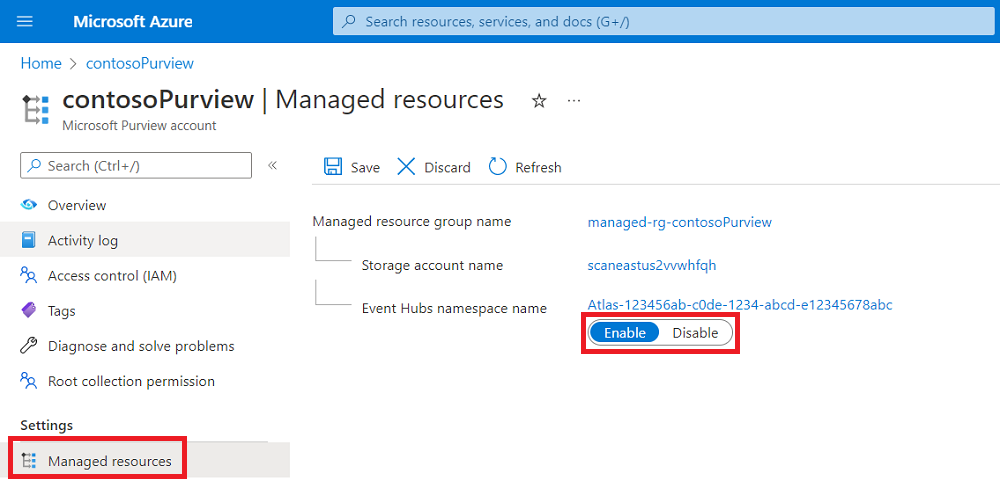Open the ellipsis more options menu

tap(574, 100)
